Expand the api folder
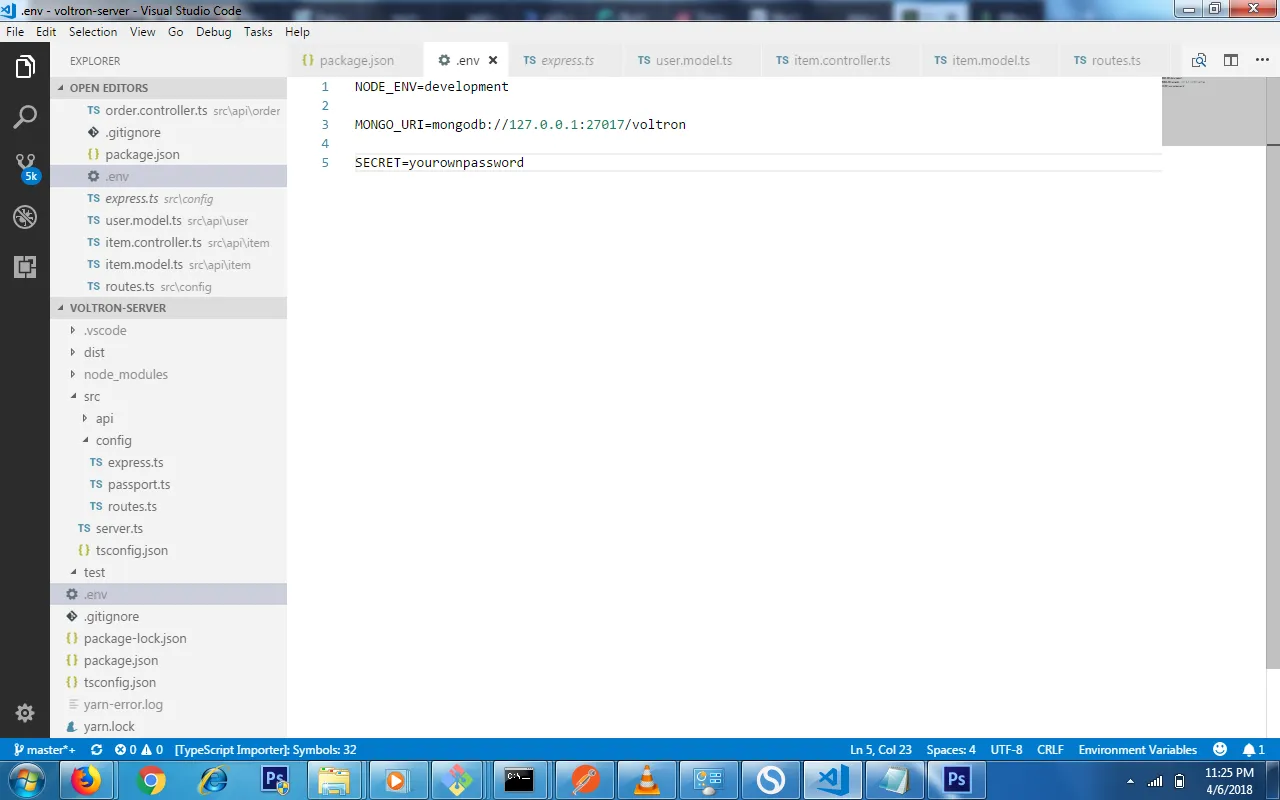1280x800 pixels. 104,418
